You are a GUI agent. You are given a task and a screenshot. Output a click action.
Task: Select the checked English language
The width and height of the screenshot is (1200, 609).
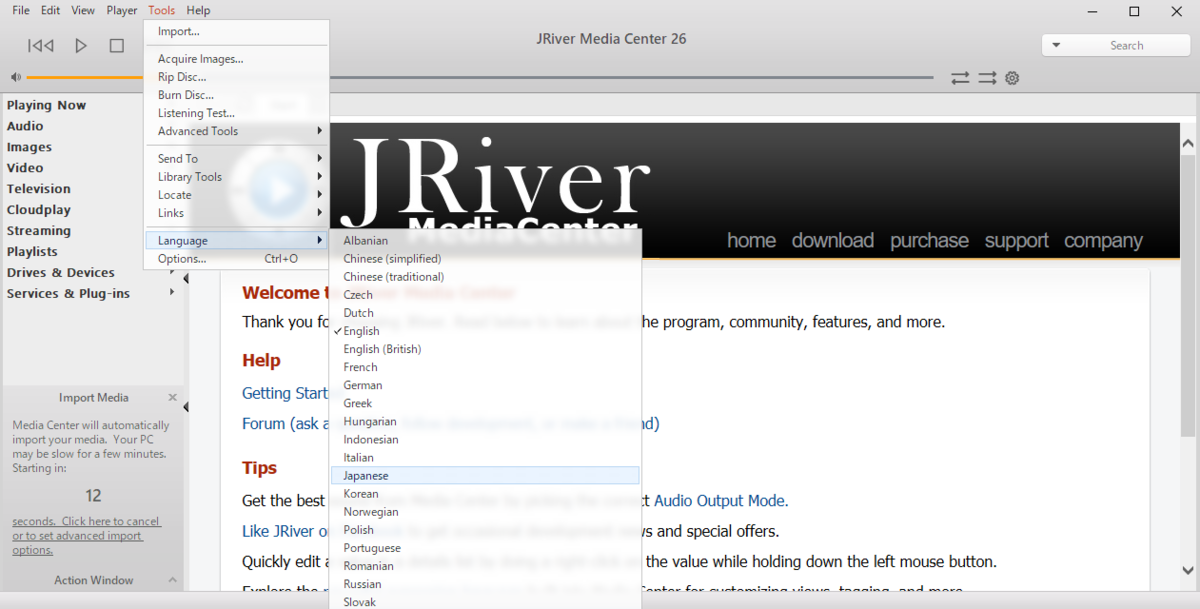coord(485,331)
